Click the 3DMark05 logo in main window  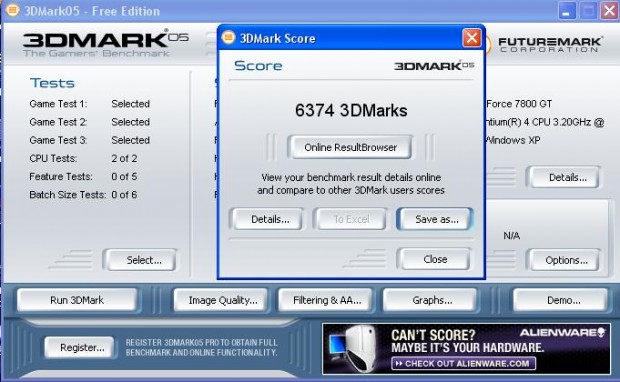pos(106,43)
